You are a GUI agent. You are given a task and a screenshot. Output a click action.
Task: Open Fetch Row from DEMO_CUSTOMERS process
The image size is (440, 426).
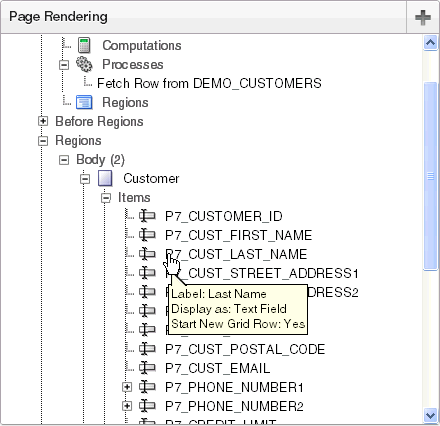(209, 83)
